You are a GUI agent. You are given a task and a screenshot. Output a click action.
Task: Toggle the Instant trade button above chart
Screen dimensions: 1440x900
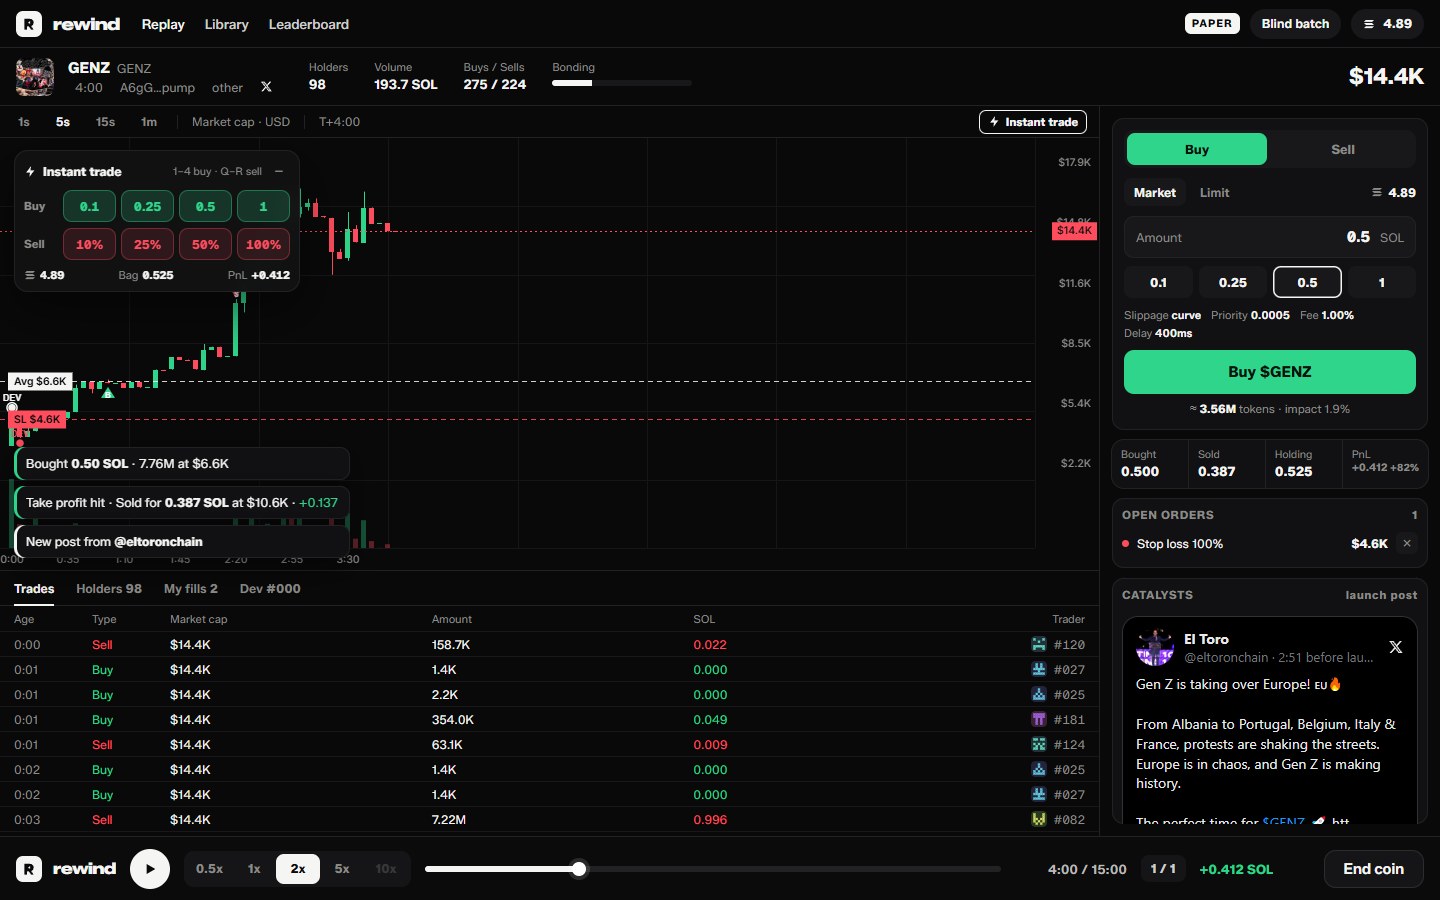pos(1033,122)
